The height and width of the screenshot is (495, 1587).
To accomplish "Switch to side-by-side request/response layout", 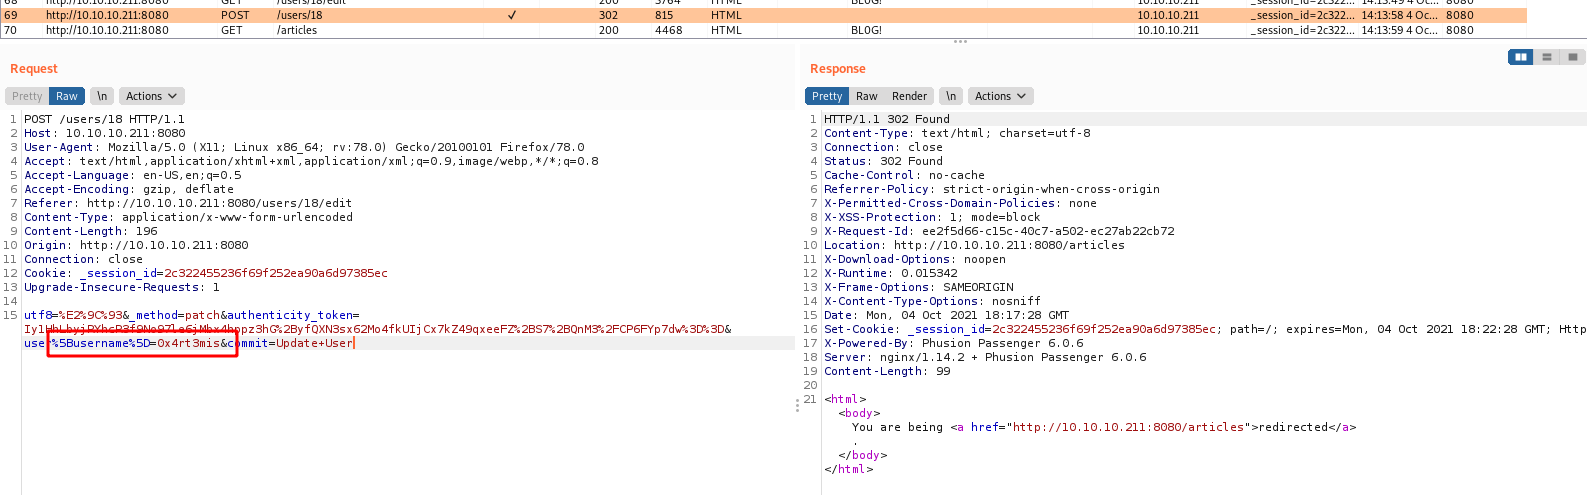I will pyautogui.click(x=1520, y=57).
